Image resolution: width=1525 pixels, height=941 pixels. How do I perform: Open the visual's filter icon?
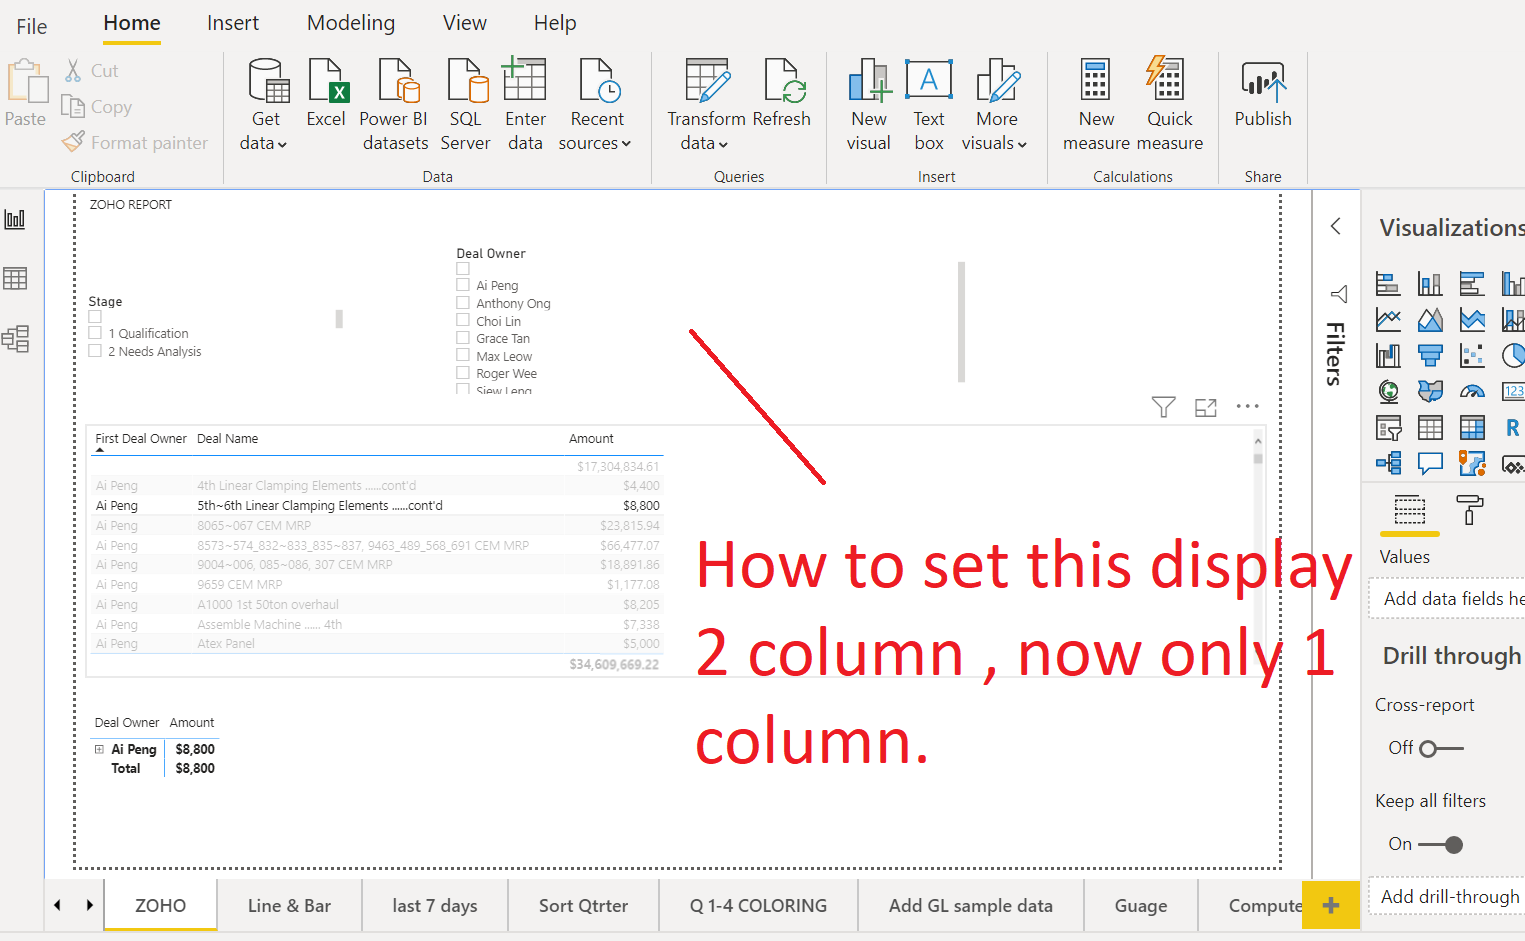click(1163, 407)
